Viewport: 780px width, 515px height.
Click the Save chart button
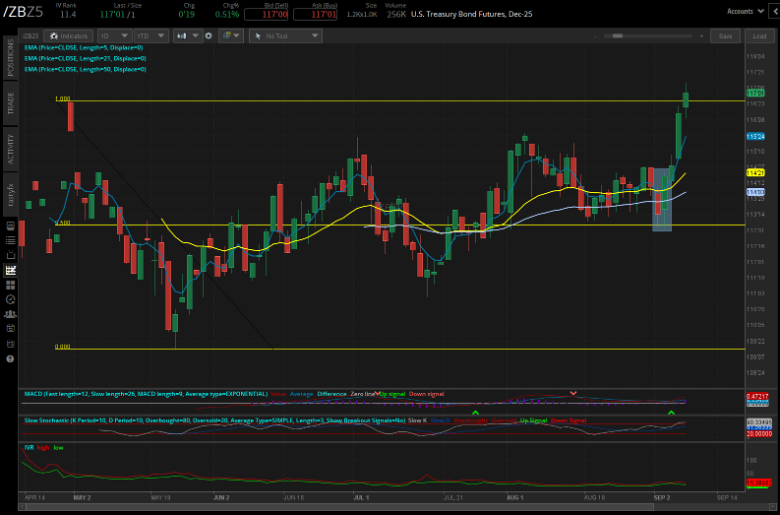pos(725,36)
